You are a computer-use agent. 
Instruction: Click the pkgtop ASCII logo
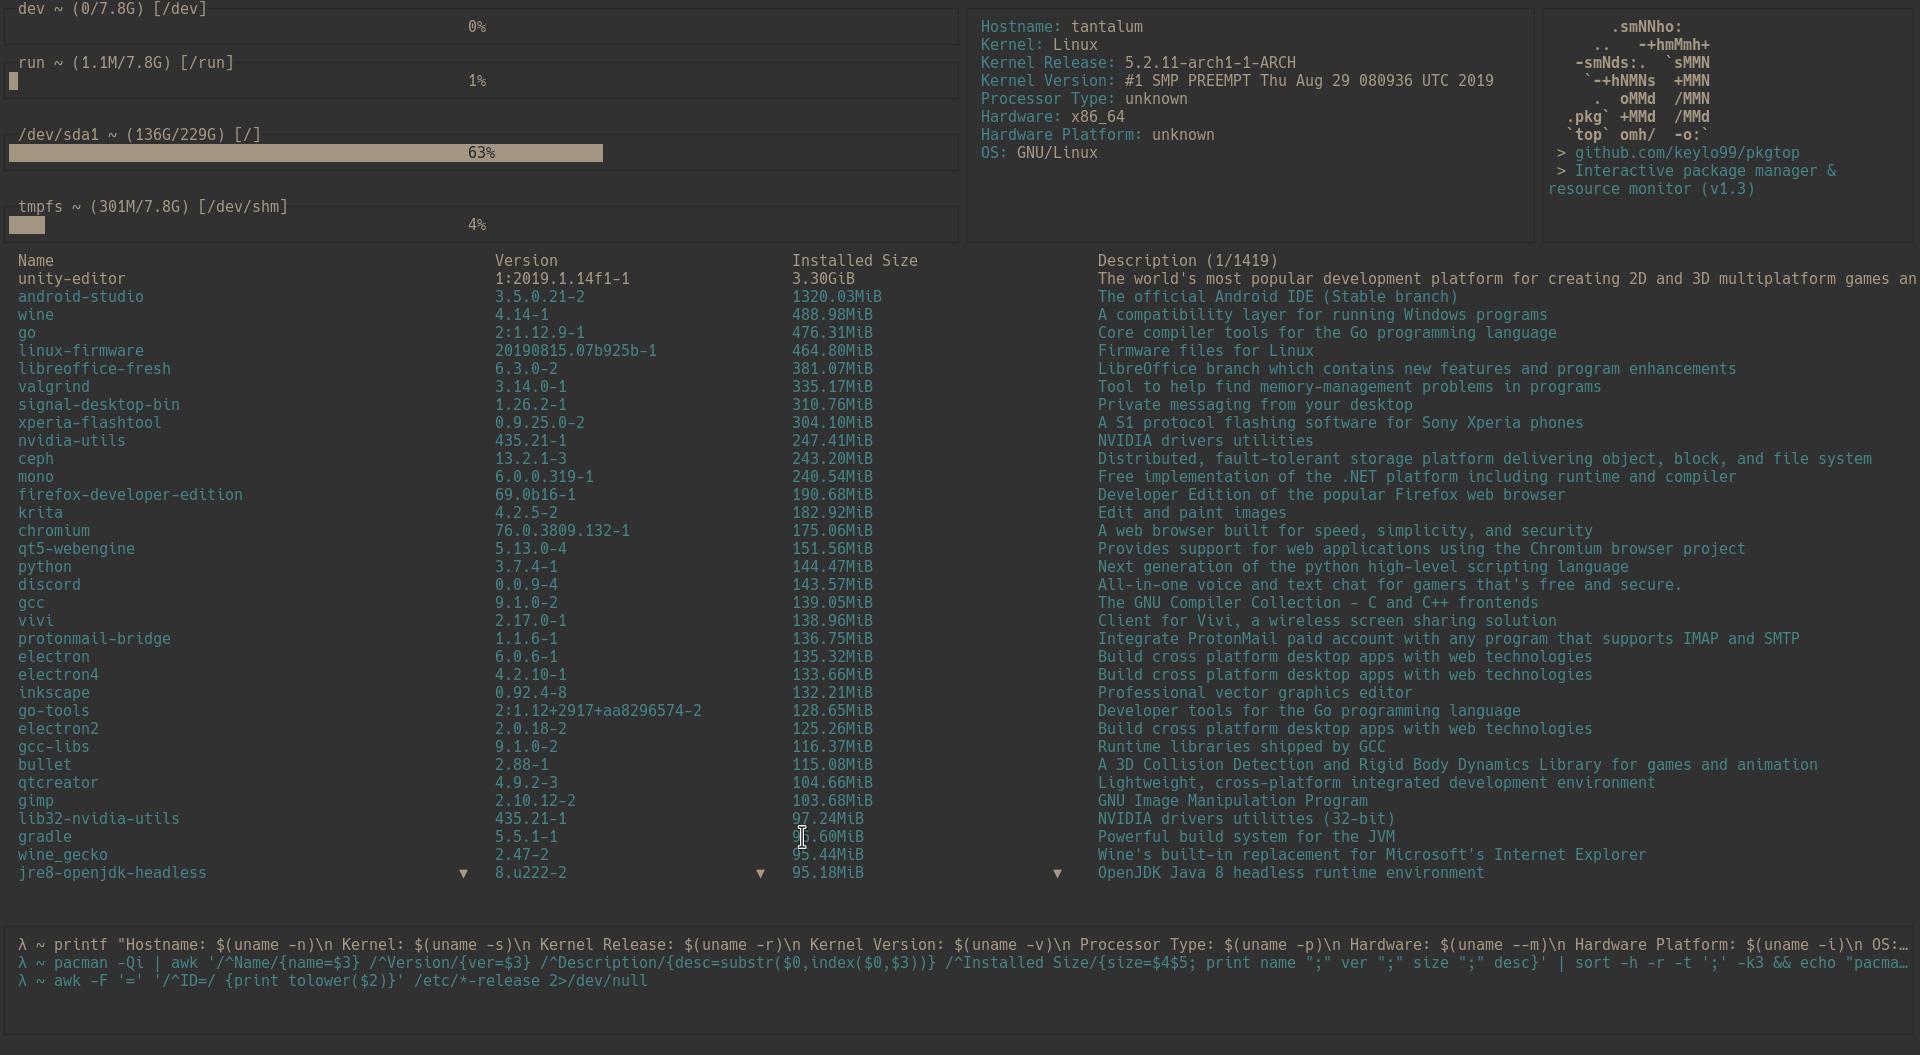pyautogui.click(x=1640, y=81)
